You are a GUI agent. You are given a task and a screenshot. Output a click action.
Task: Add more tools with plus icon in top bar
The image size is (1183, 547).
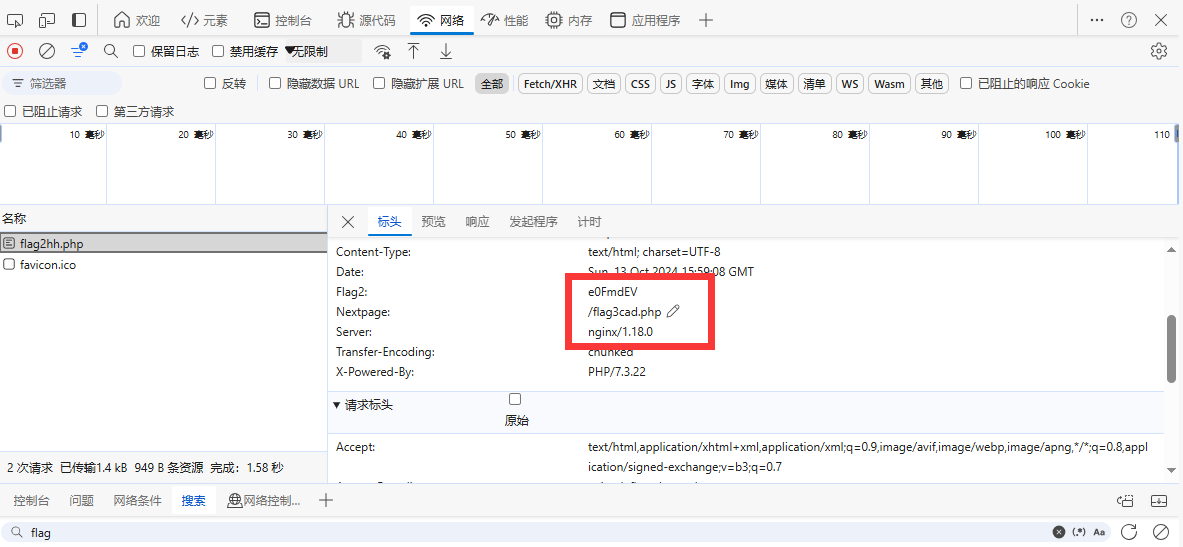tap(705, 20)
